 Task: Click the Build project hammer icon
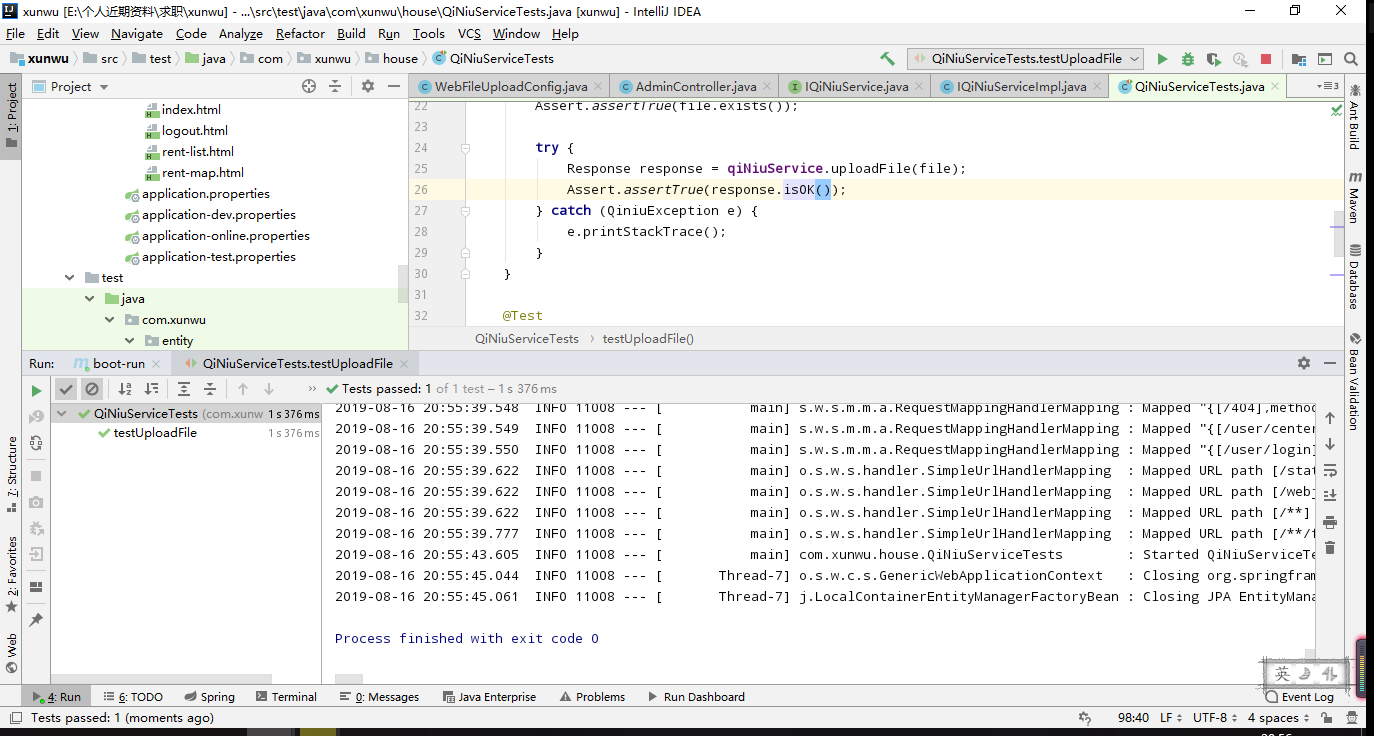(x=887, y=59)
